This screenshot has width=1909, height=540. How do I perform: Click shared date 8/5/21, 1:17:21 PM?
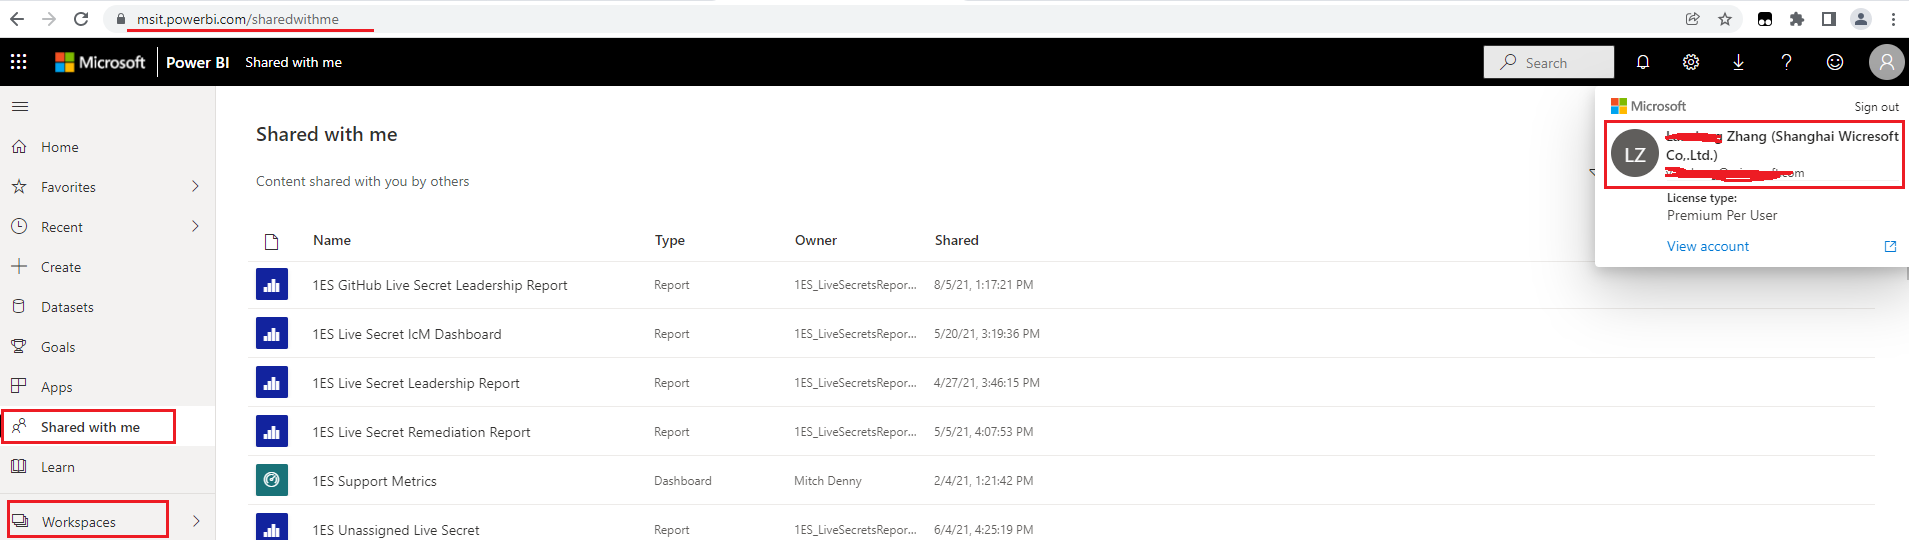984,285
